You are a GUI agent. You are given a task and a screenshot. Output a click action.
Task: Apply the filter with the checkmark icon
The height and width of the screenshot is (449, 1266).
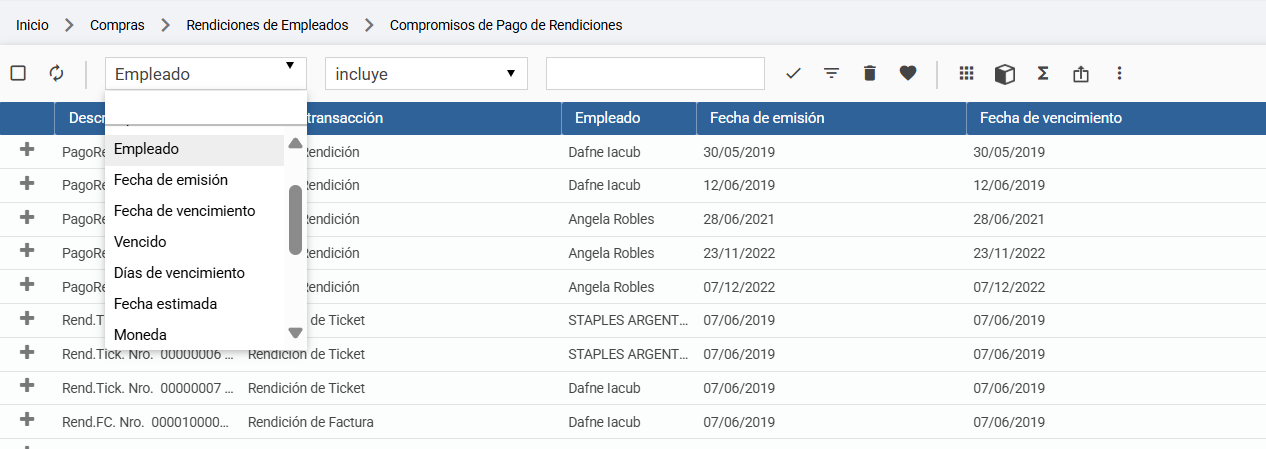(794, 73)
